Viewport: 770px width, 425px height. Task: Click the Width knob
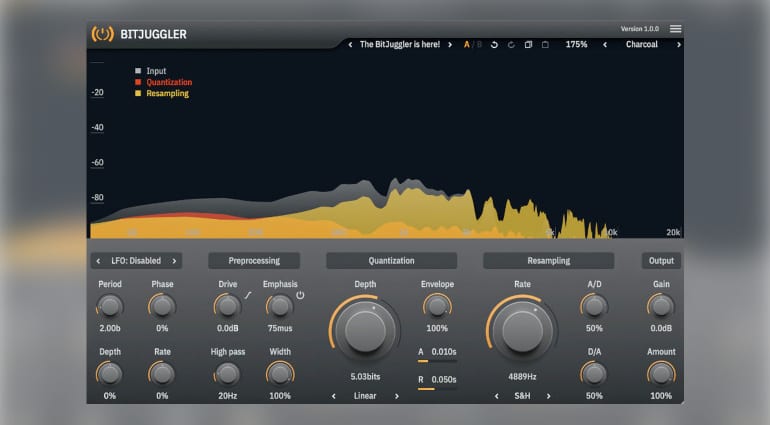[x=280, y=374]
